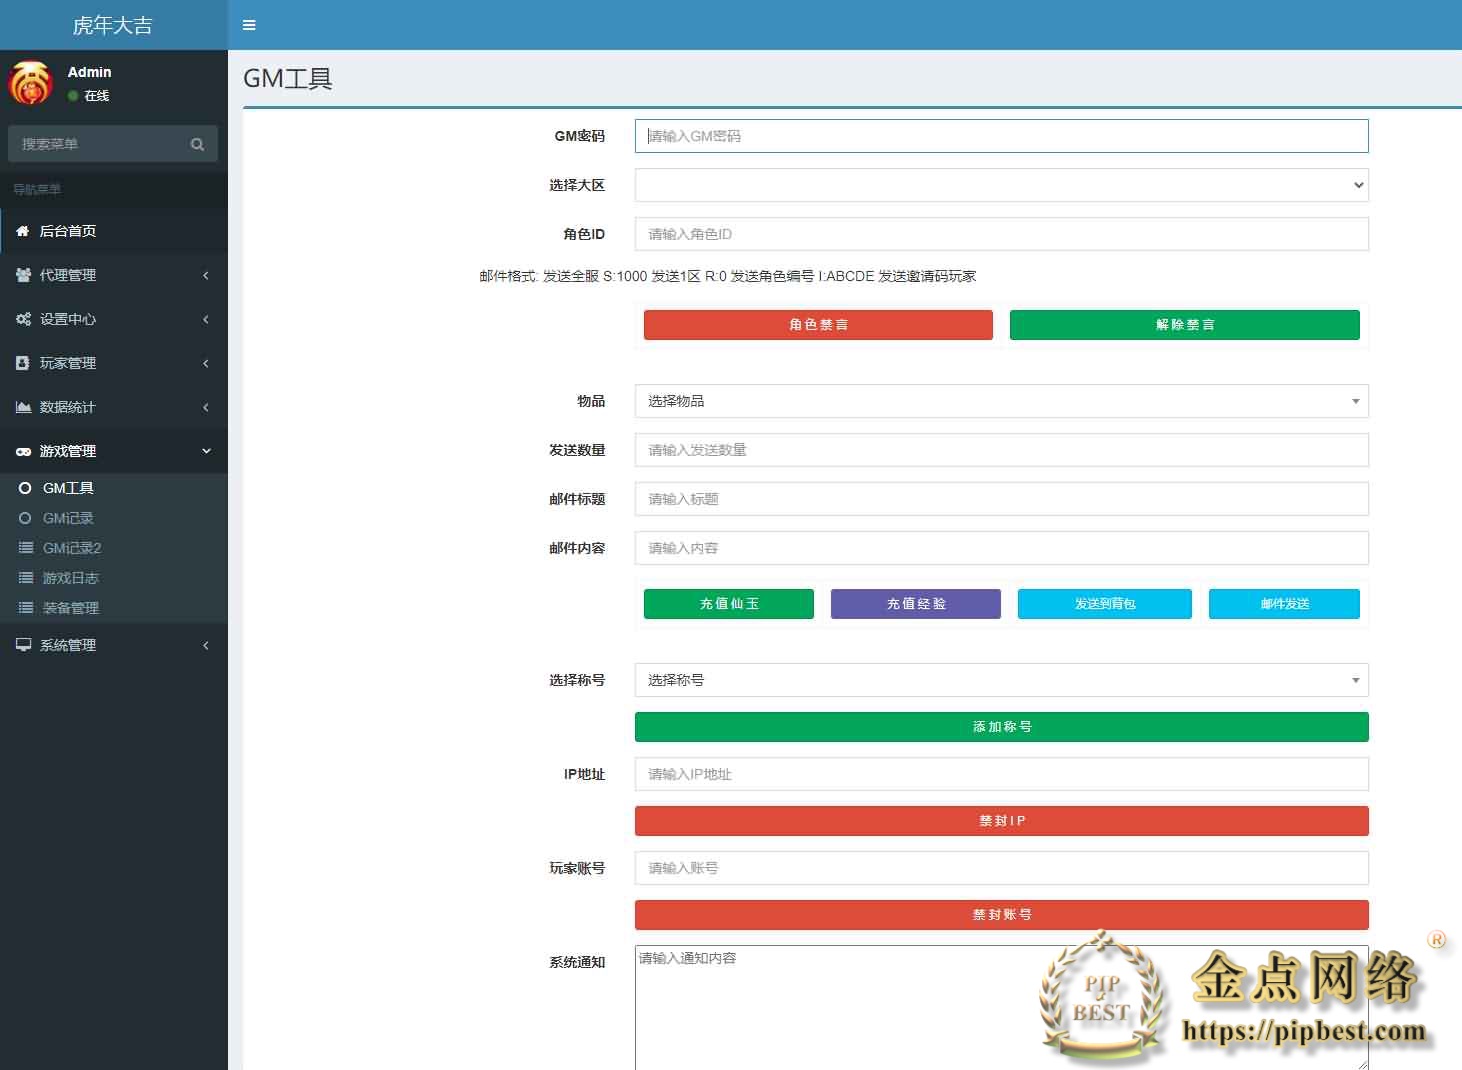Click the 在线 status text
The height and width of the screenshot is (1070, 1462).
(97, 96)
